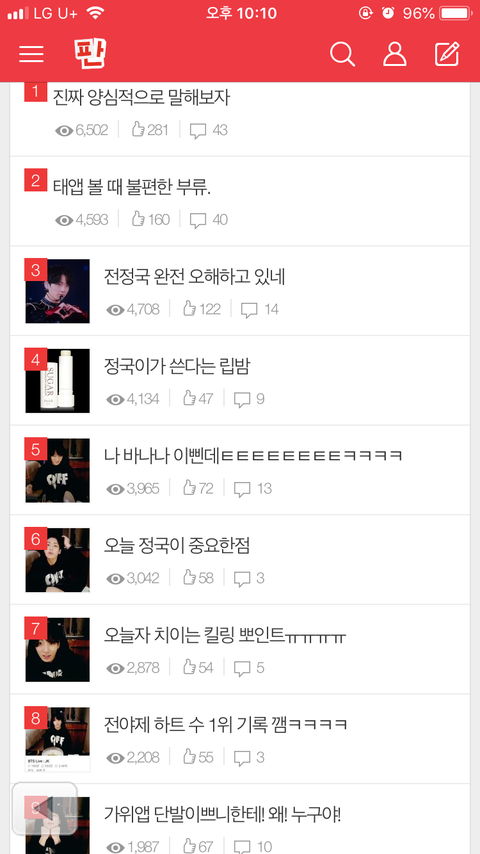Tap comment icon showing 13 comments
Viewport: 480px width, 854px height.
pyautogui.click(x=242, y=489)
